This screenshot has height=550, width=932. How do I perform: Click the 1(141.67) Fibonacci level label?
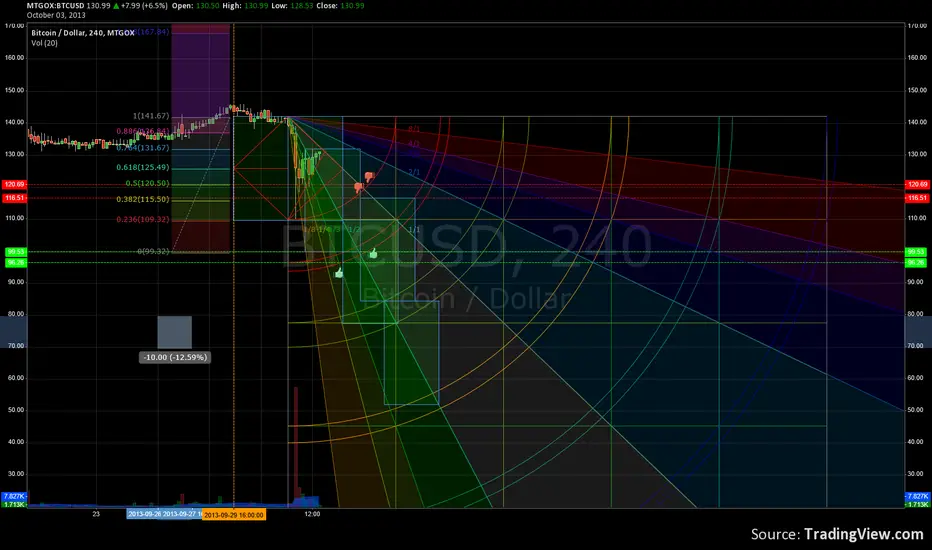(151, 116)
